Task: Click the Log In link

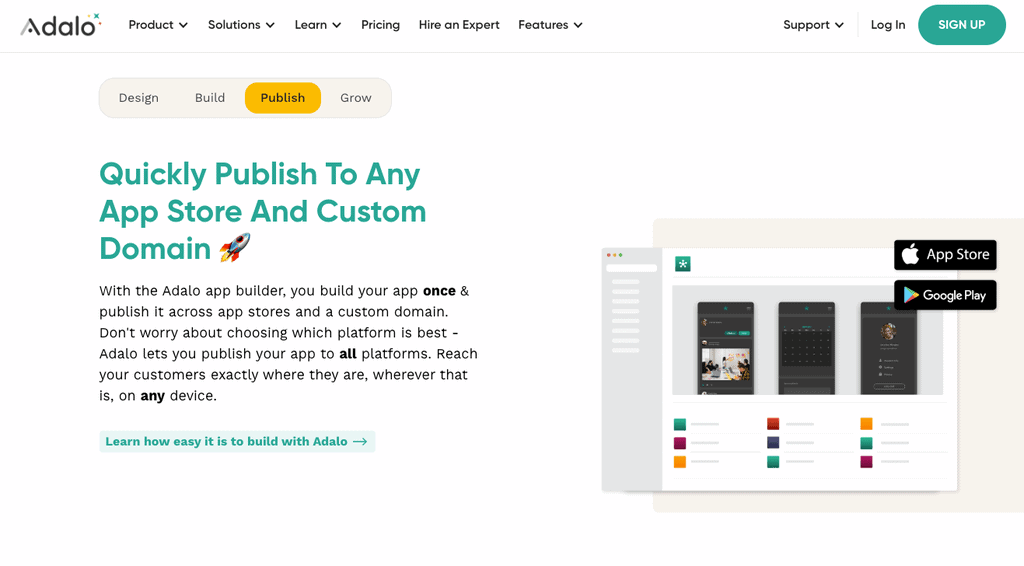Action: coord(888,25)
